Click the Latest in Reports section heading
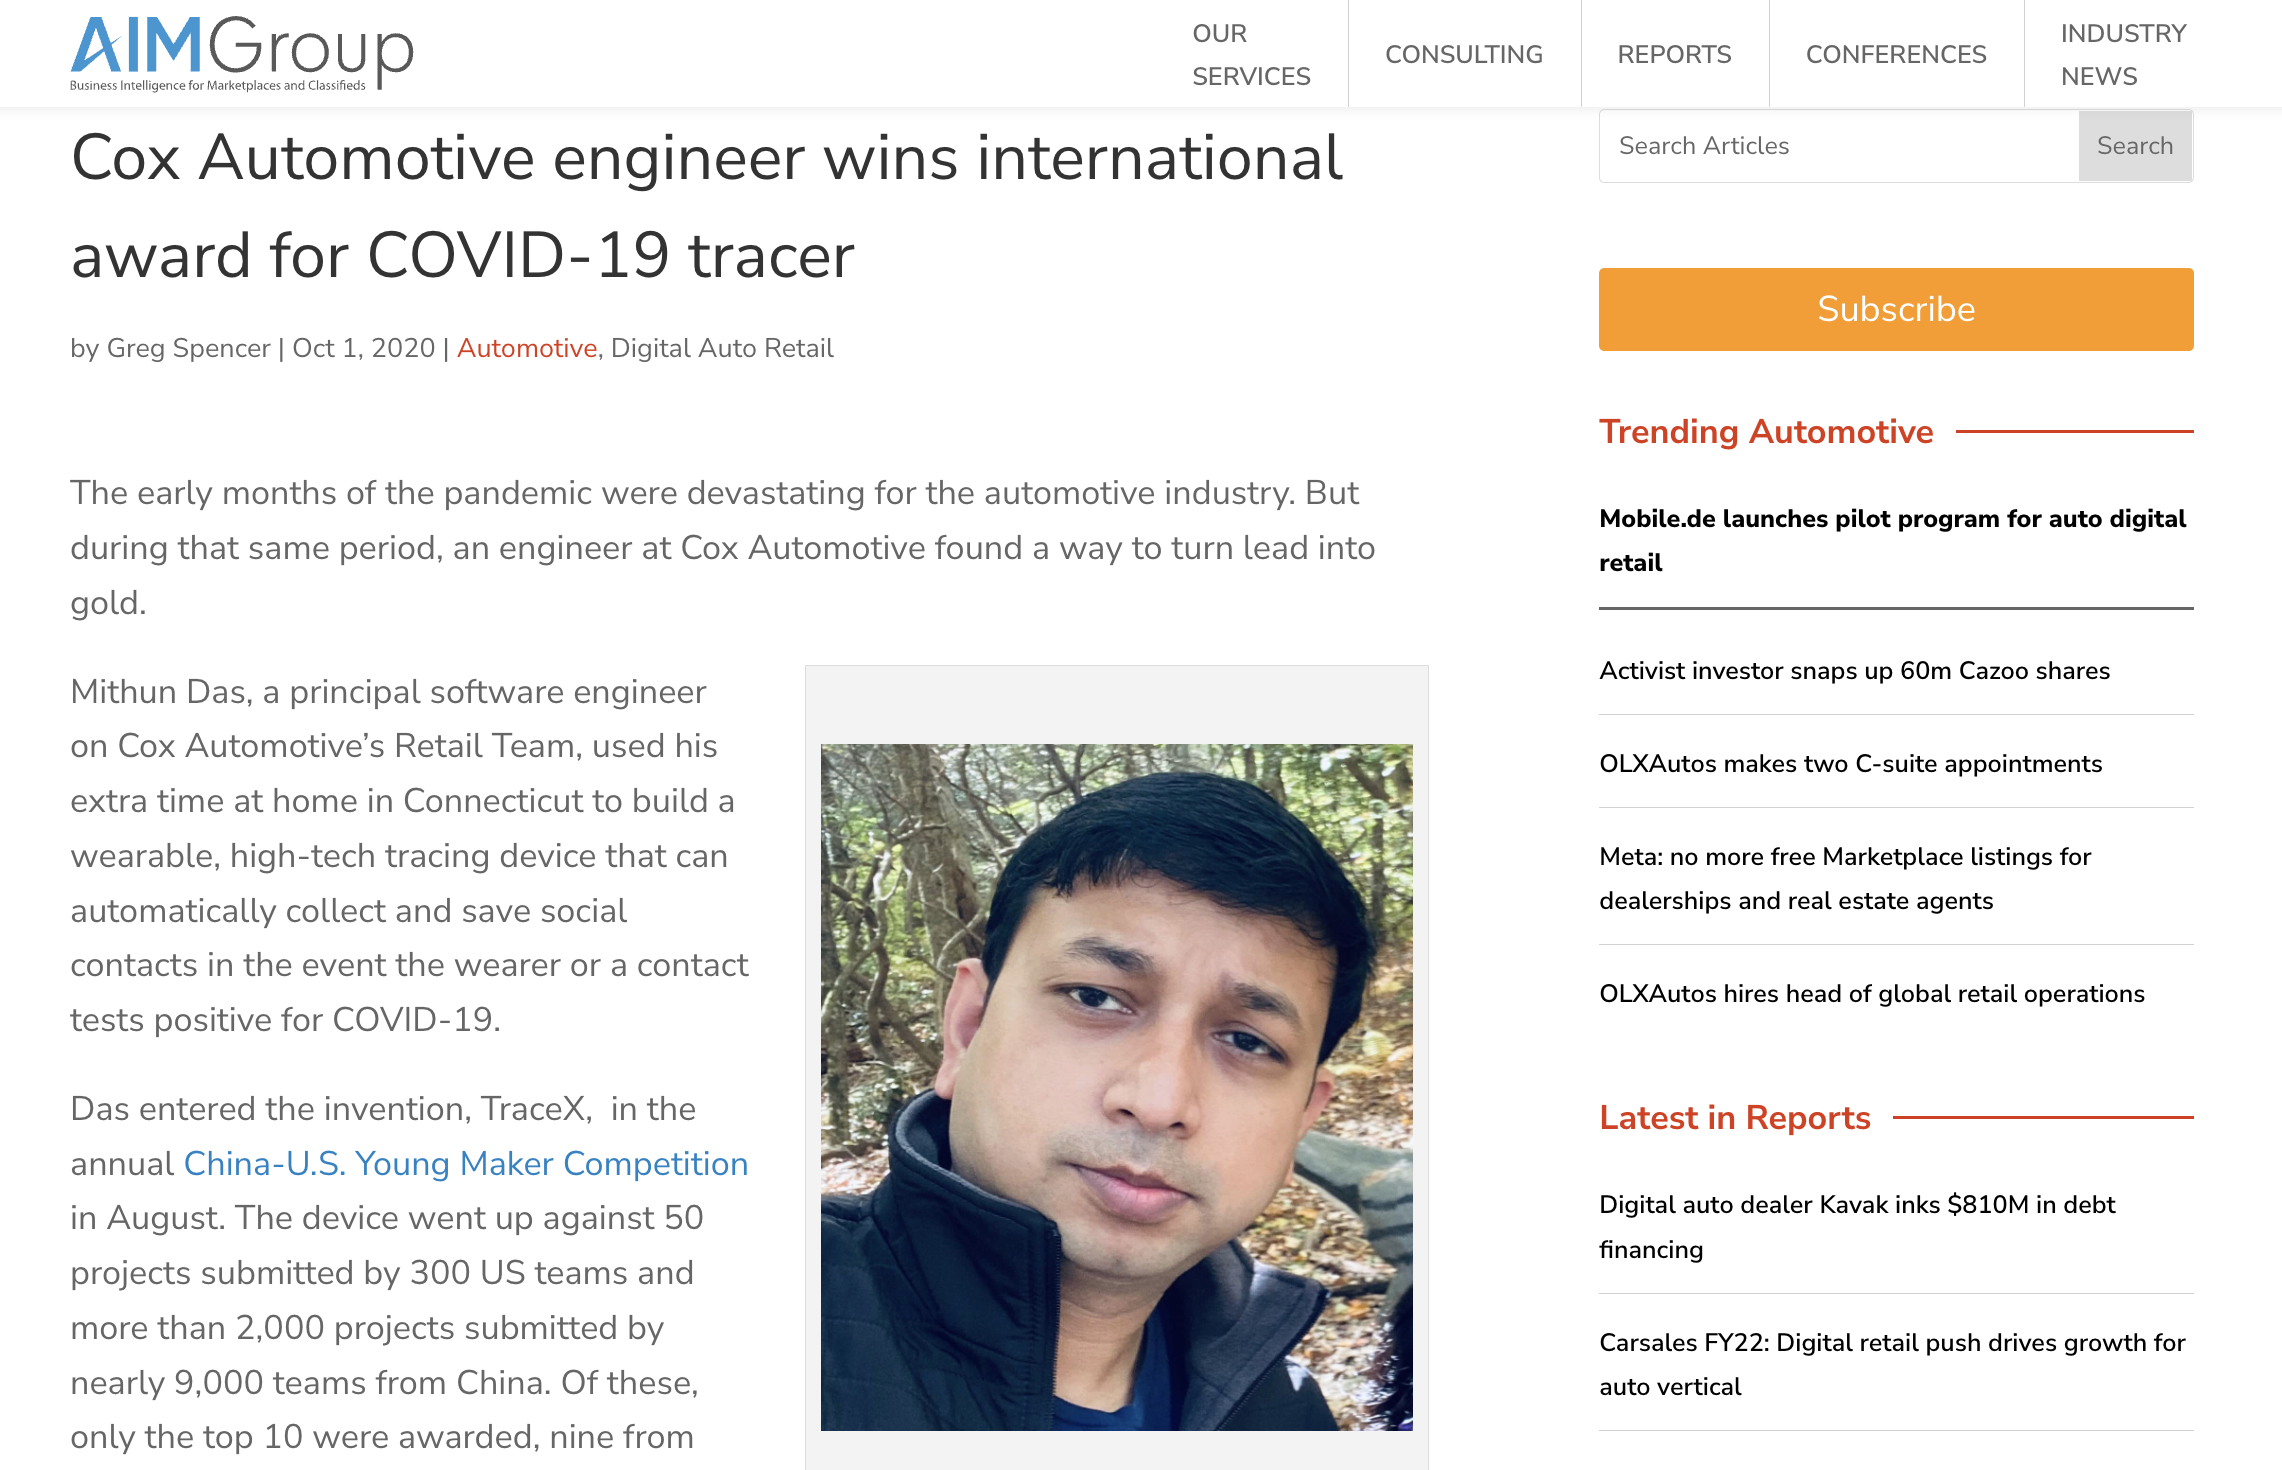 tap(1734, 1117)
